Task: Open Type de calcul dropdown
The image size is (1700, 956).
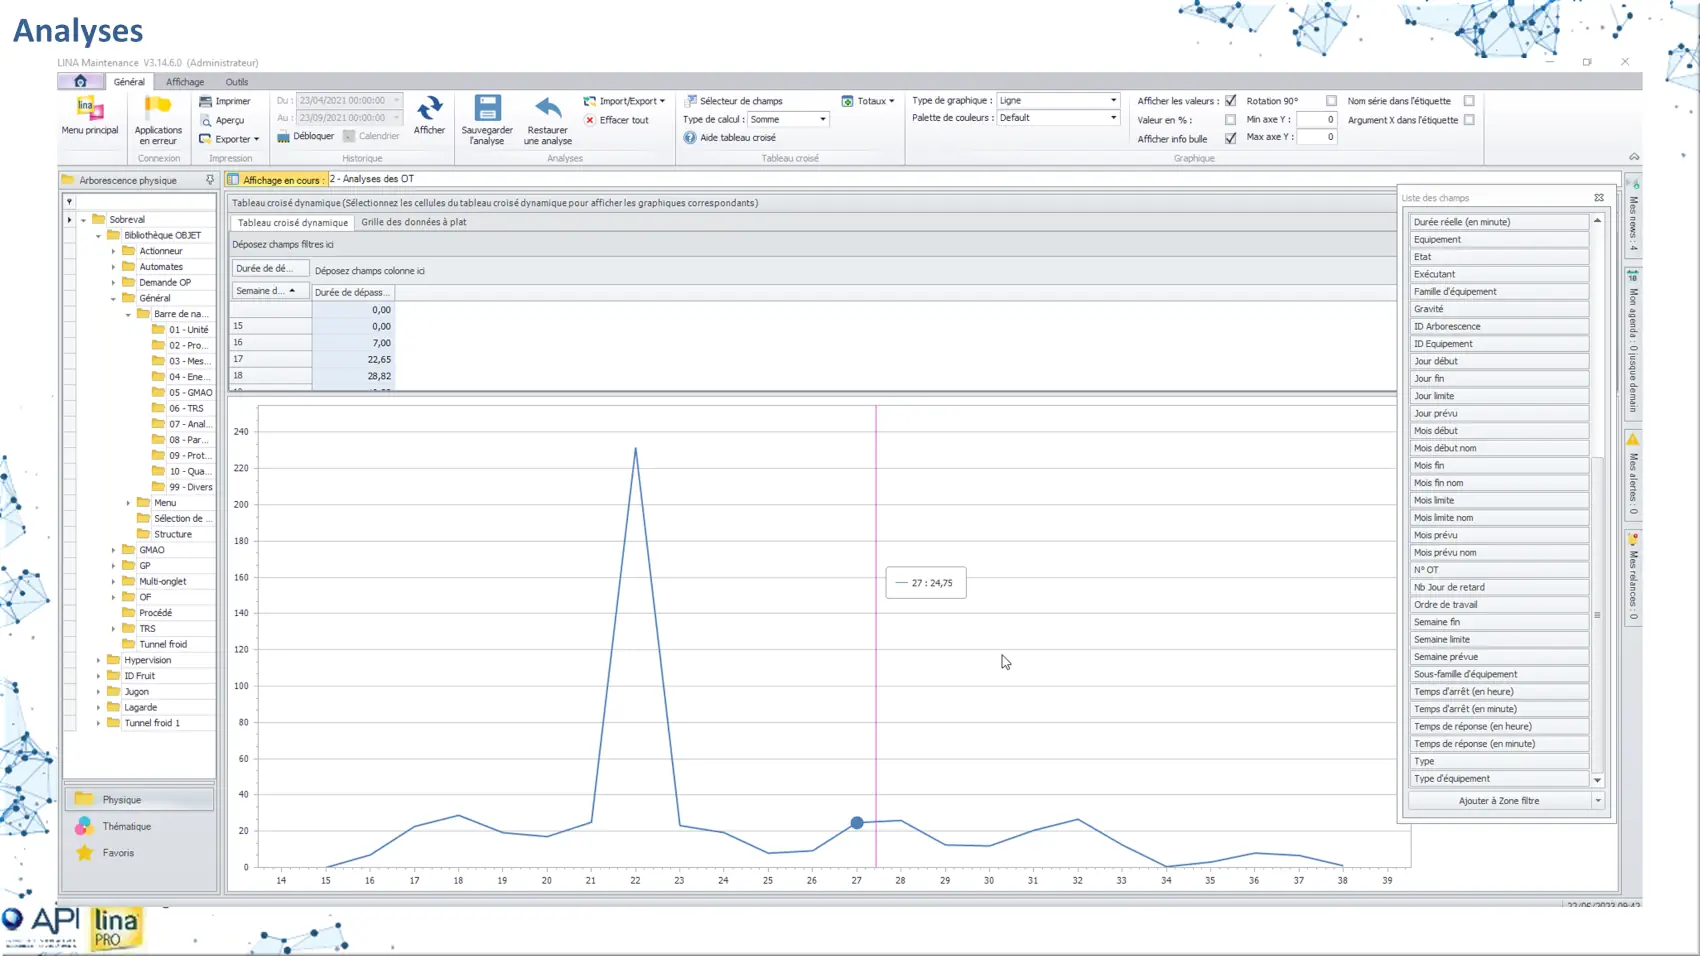Action: coord(823,119)
